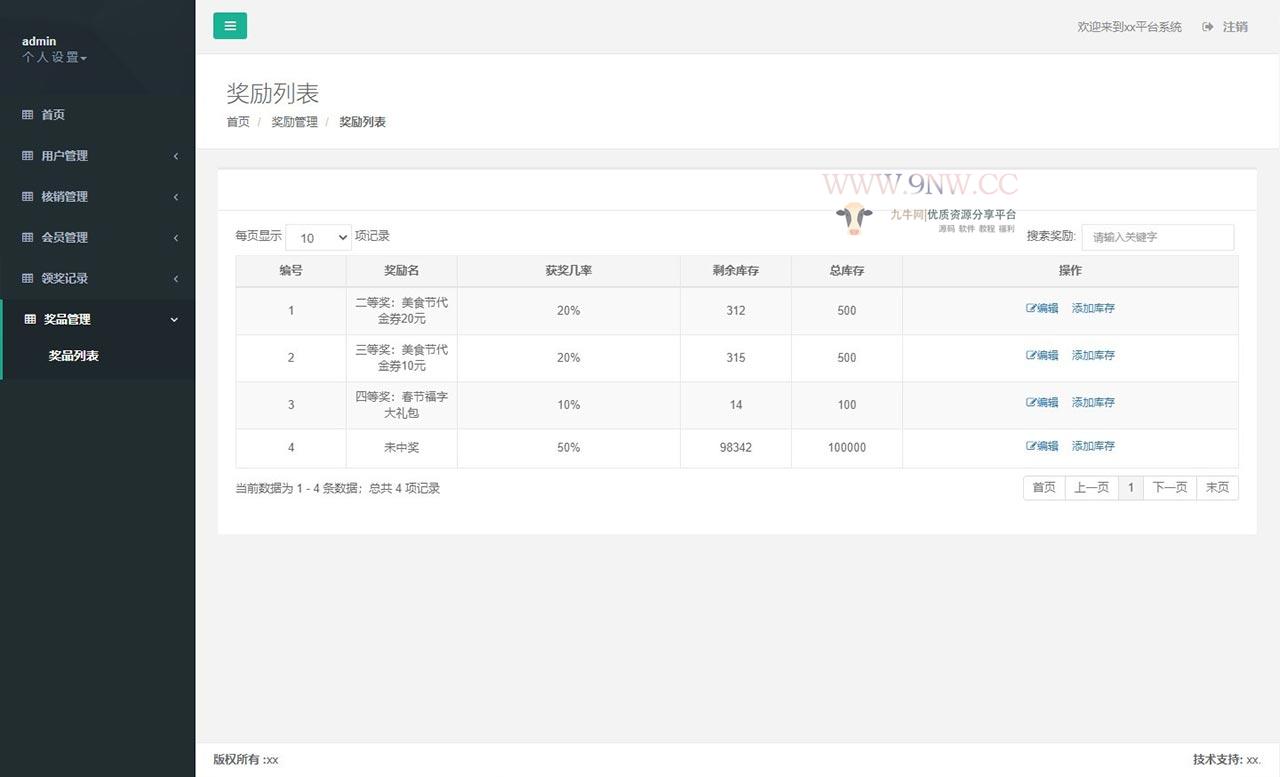
Task: Click 添加库存 for 四等奖 row
Action: pos(1093,402)
